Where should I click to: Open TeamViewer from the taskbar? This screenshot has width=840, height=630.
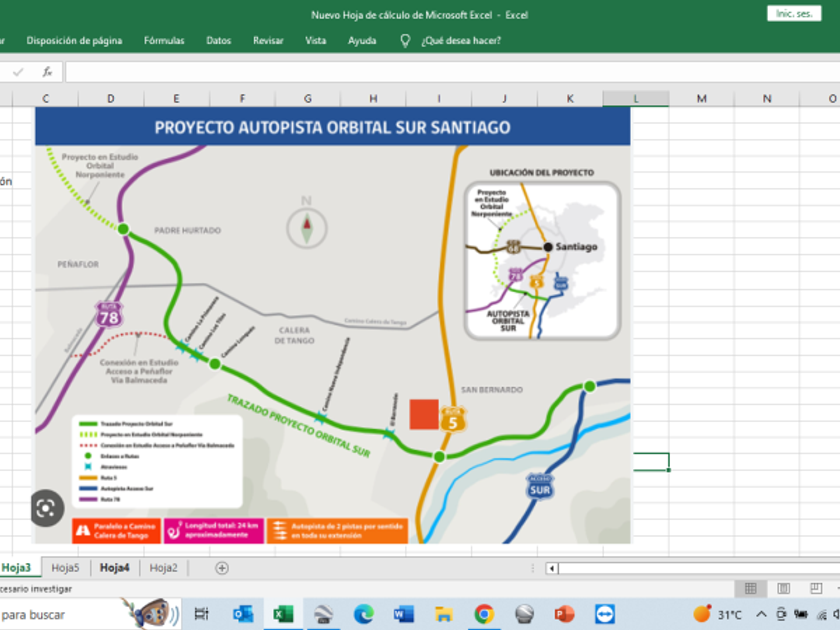click(x=604, y=614)
